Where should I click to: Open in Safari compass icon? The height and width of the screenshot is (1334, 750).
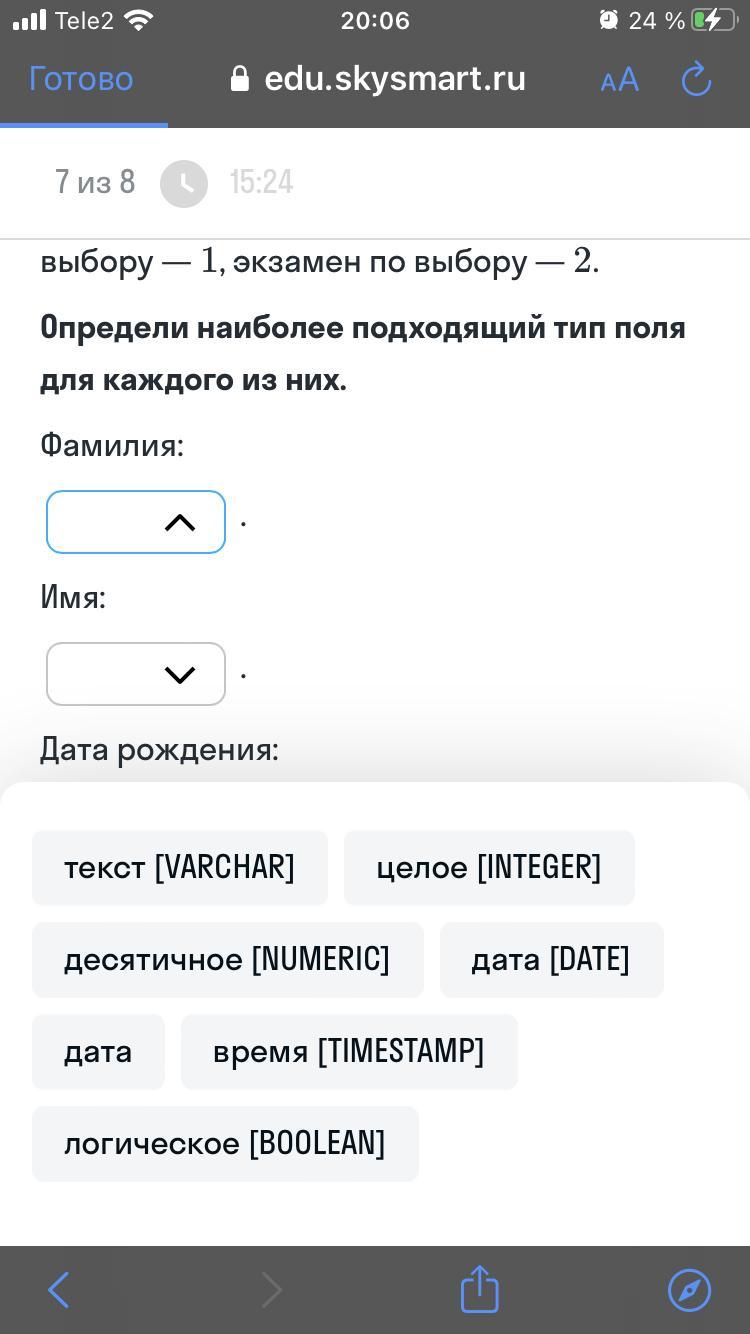[x=689, y=1290]
